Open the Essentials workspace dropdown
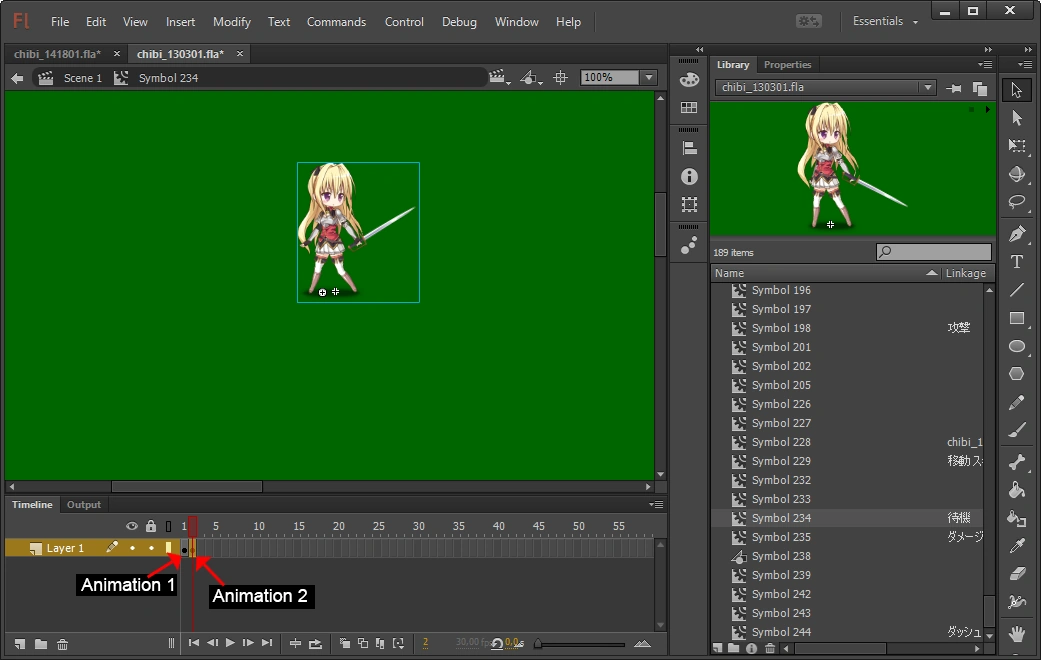 (885, 22)
